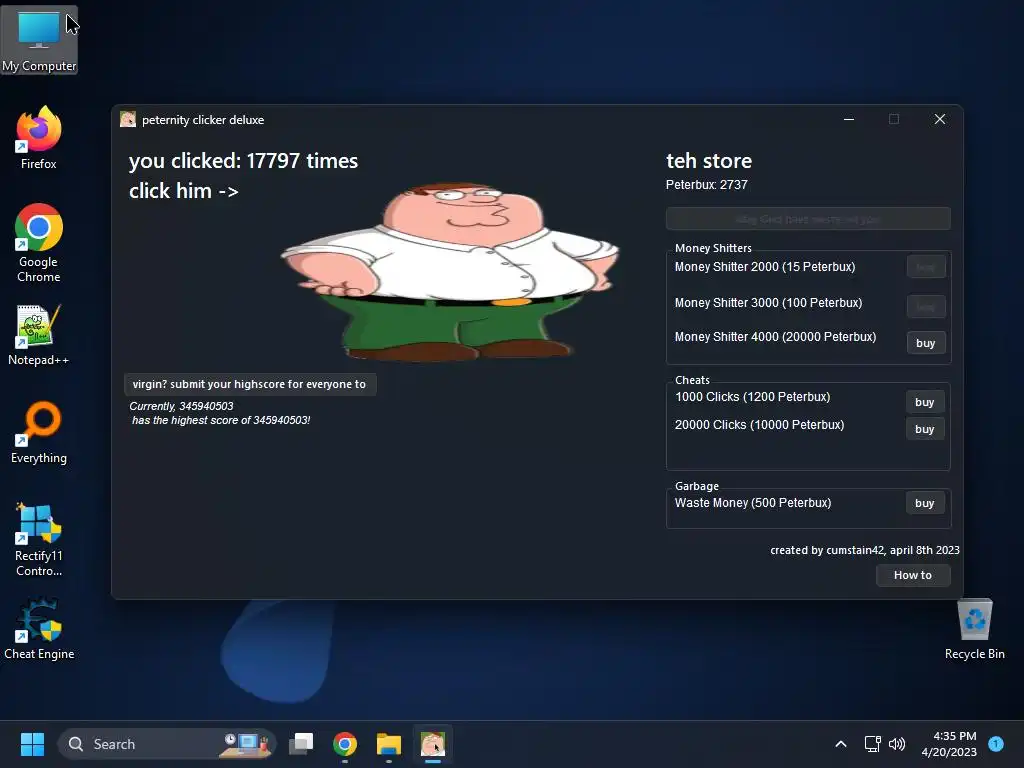Screen dimensions: 1024x768
Task: Close peternity clicker deluxe window
Action: click(940, 119)
